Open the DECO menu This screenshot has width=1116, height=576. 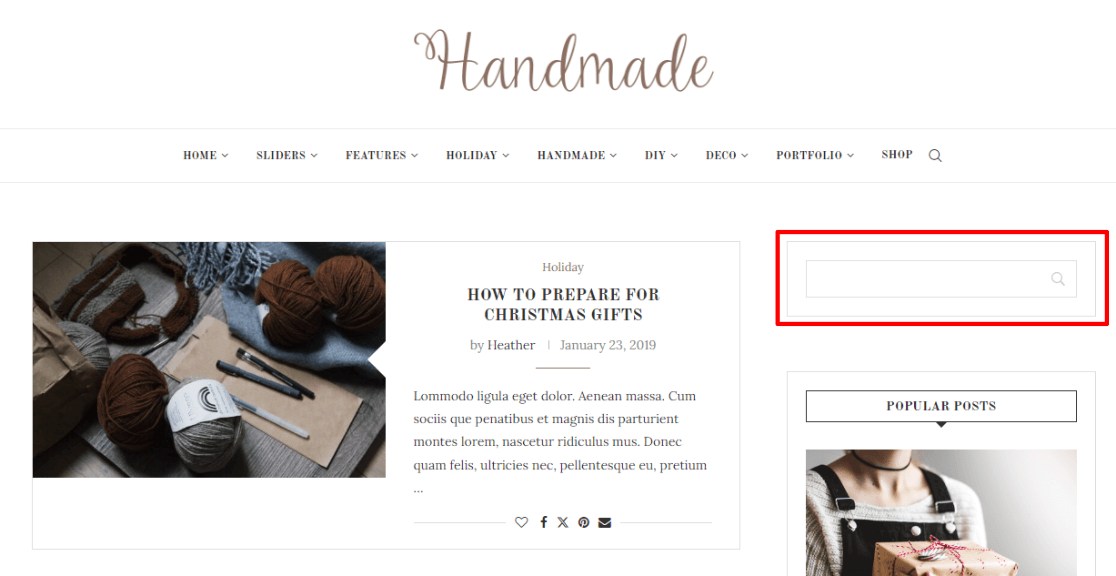click(x=727, y=155)
